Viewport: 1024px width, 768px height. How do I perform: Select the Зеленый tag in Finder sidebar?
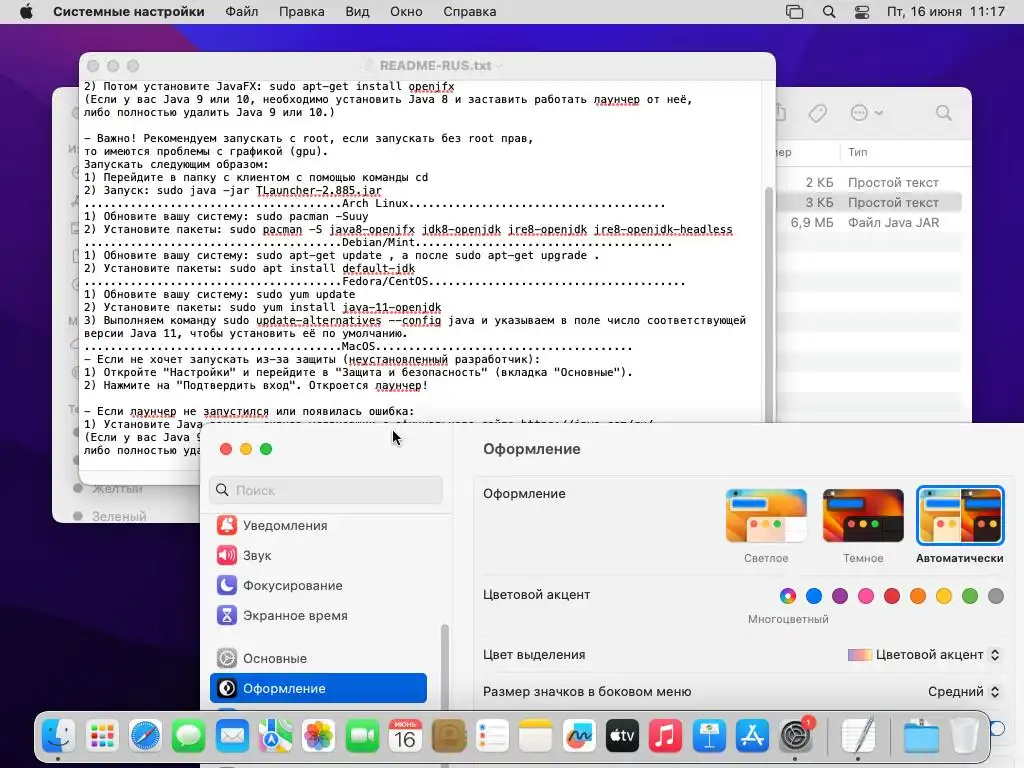119,516
